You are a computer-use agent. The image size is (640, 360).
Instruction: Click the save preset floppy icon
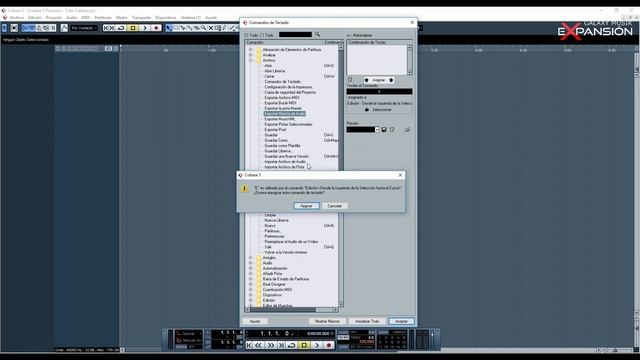tap(384, 129)
